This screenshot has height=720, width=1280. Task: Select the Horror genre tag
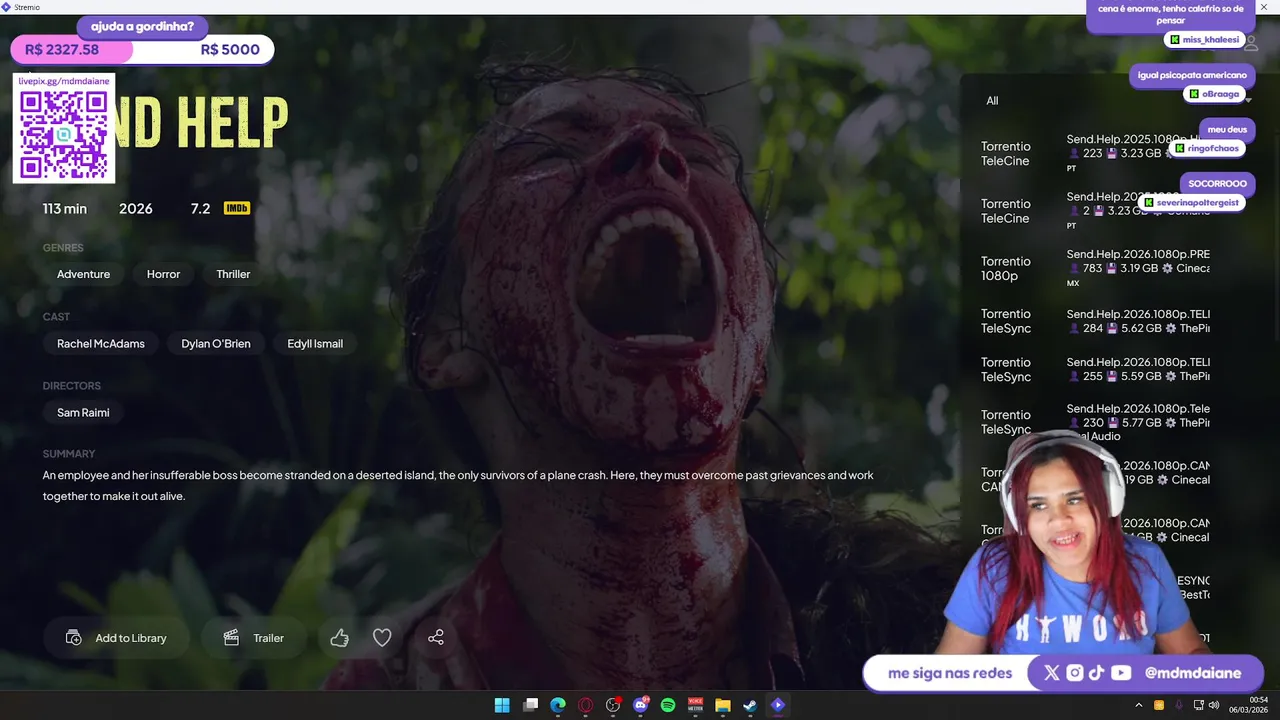(x=163, y=274)
